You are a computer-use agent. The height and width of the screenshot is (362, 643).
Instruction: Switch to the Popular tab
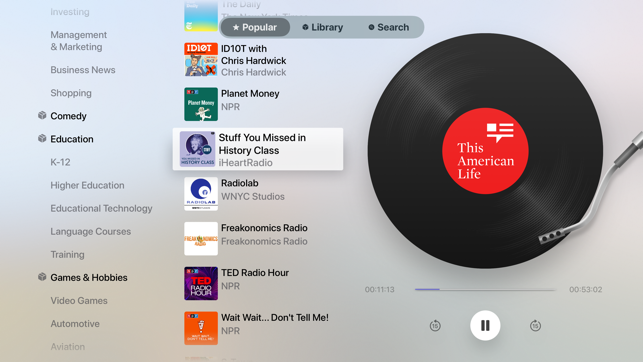[255, 27]
